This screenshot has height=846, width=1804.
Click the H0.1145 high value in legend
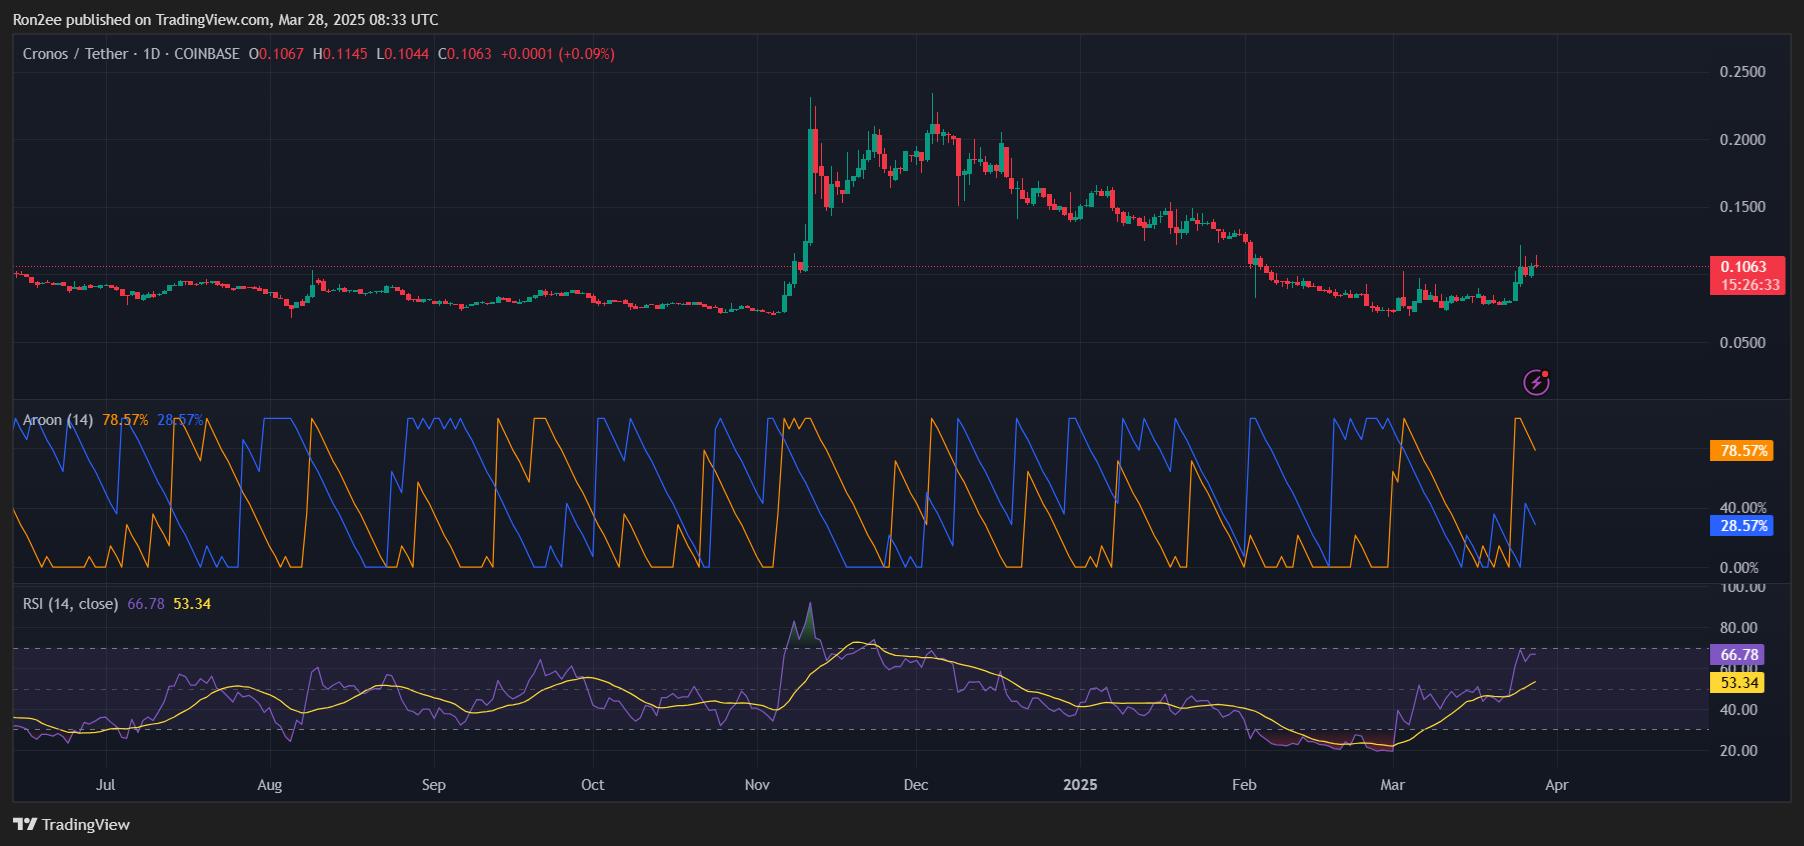click(x=340, y=54)
